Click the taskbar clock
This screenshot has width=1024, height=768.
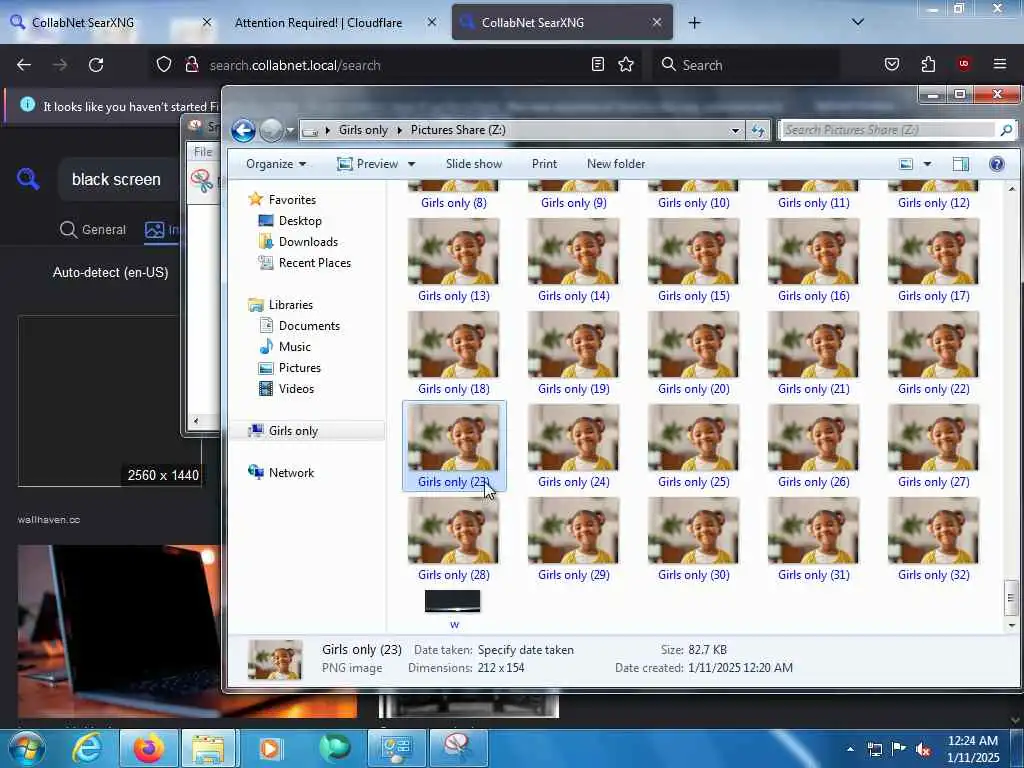tap(972, 749)
